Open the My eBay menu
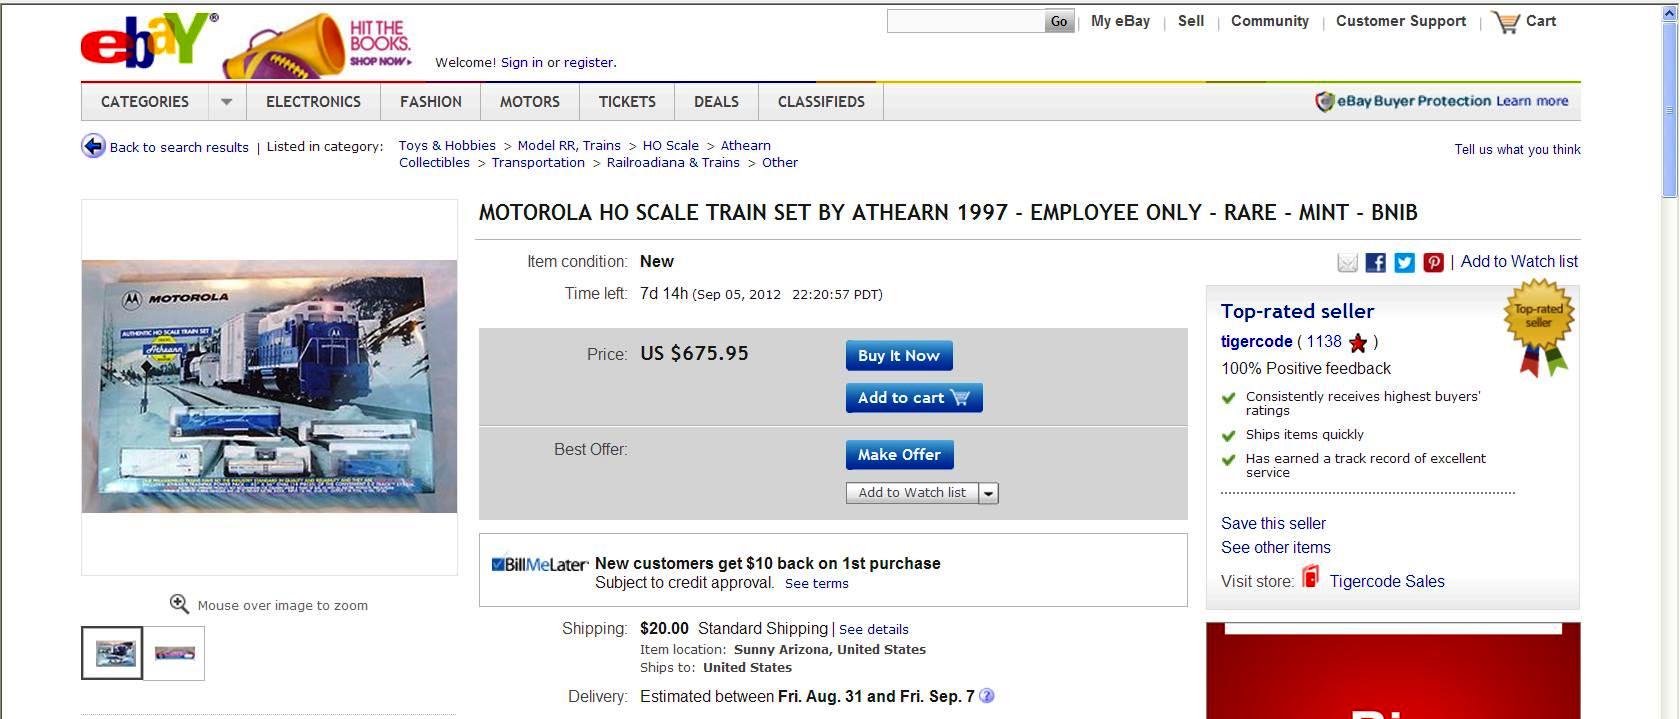This screenshot has height=719, width=1680. (1120, 21)
